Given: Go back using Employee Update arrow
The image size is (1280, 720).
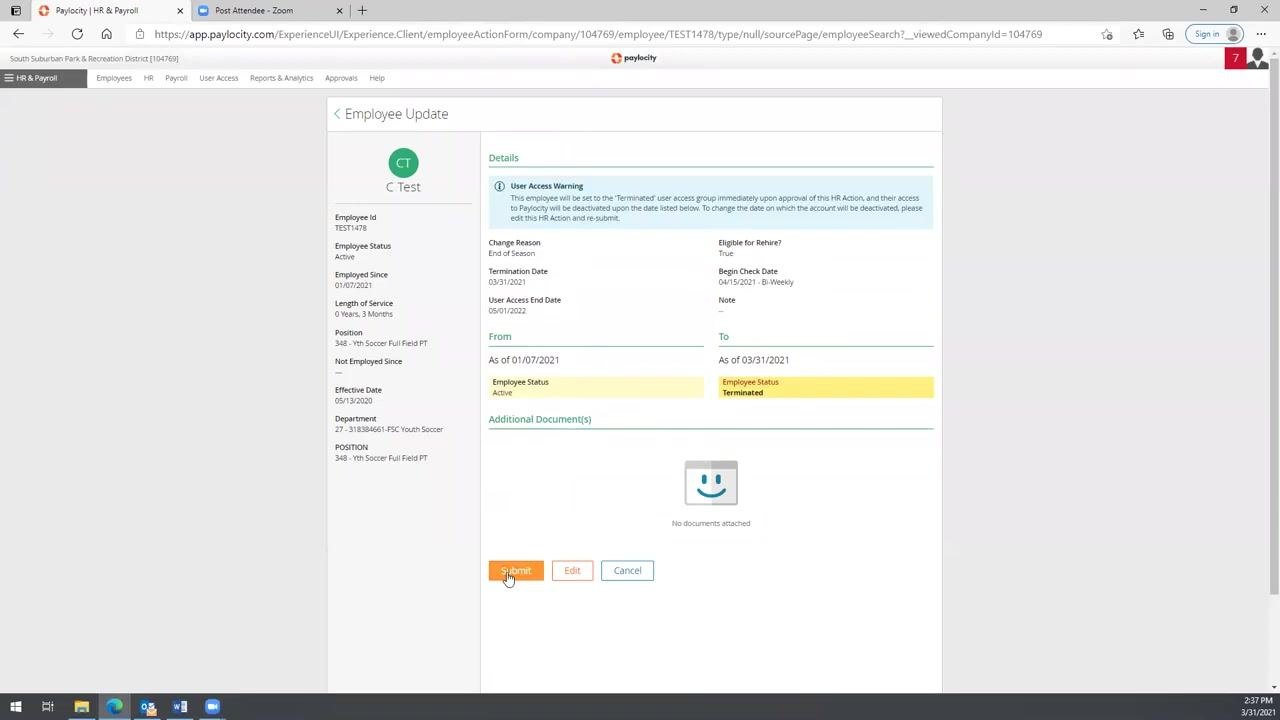Looking at the screenshot, I should [337, 114].
